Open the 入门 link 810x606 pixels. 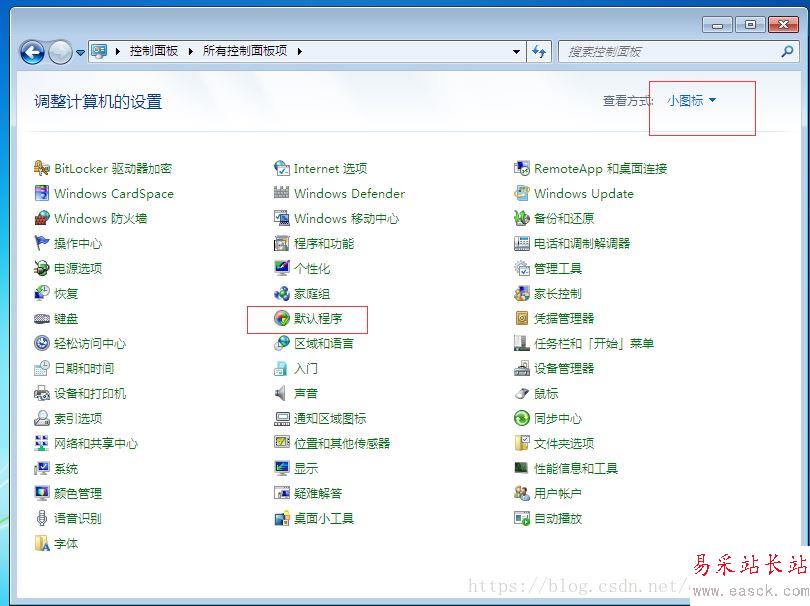306,368
